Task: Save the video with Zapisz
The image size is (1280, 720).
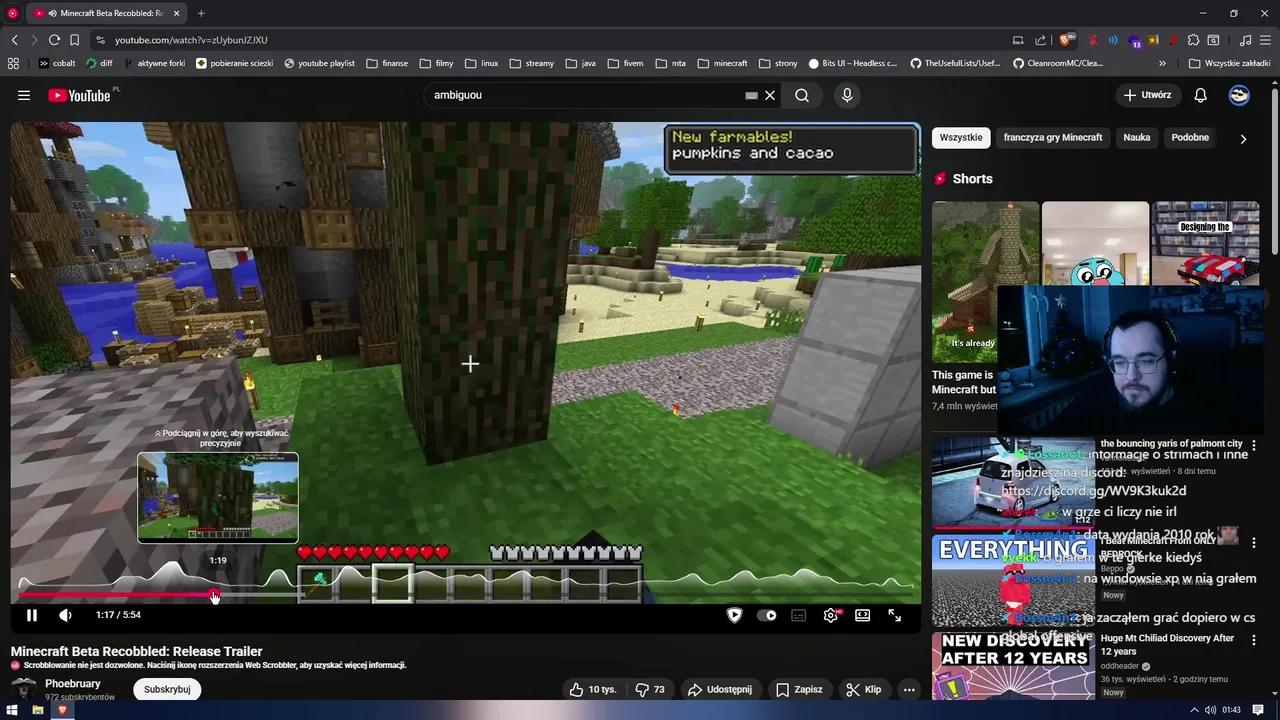Action: 799,689
